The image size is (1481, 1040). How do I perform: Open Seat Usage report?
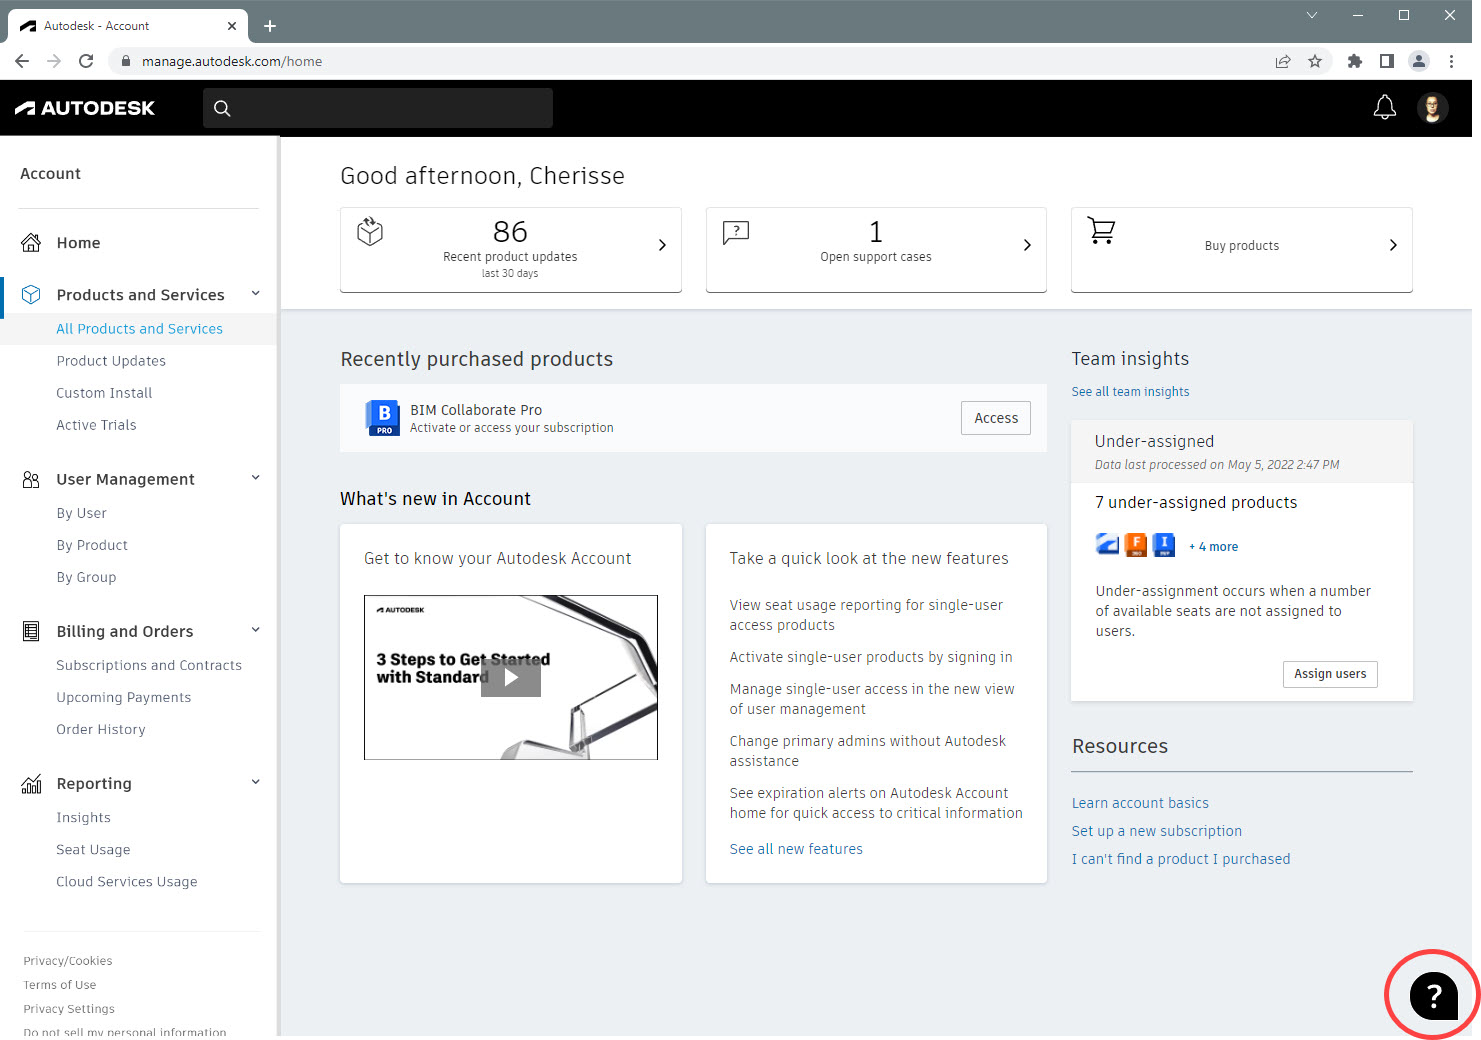click(93, 849)
